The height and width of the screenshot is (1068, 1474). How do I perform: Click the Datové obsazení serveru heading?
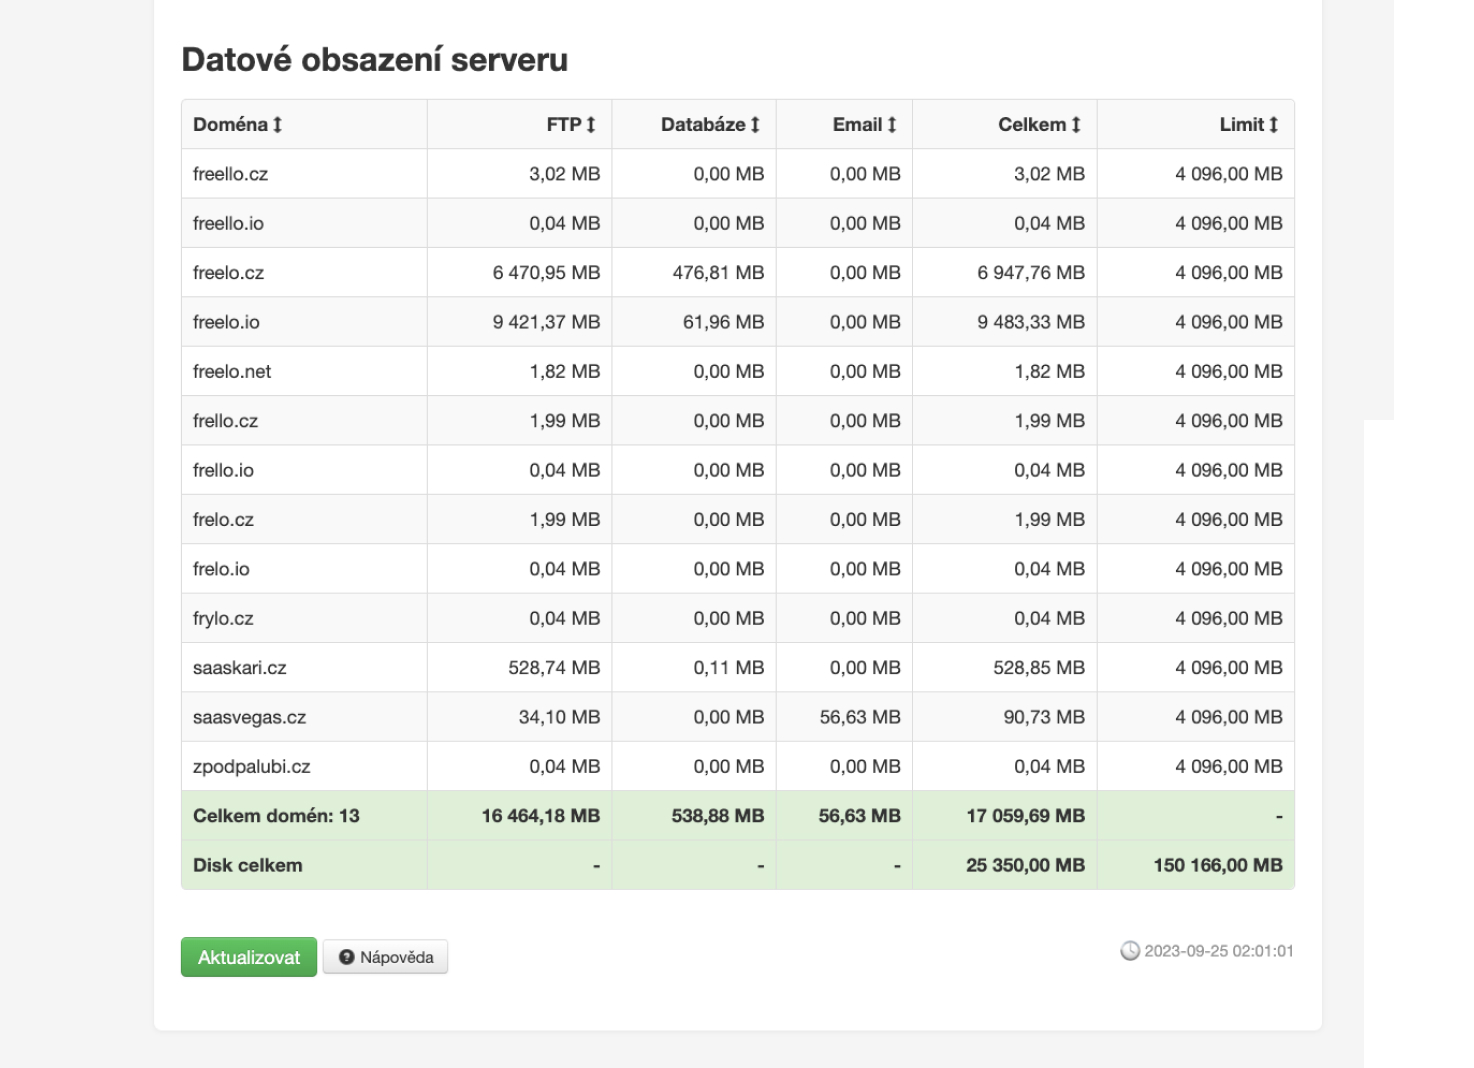pos(374,60)
